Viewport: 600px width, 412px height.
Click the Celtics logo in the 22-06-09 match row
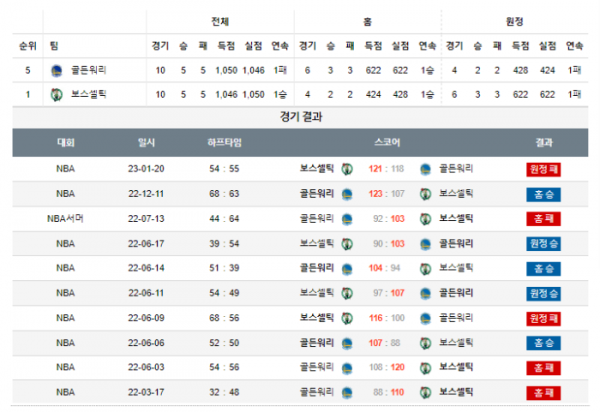pos(347,318)
